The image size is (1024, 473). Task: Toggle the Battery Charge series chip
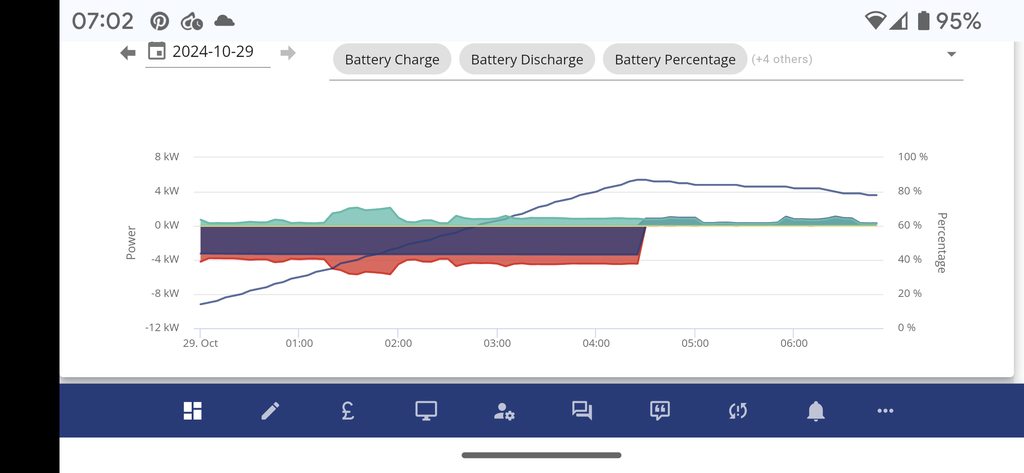click(x=392, y=59)
